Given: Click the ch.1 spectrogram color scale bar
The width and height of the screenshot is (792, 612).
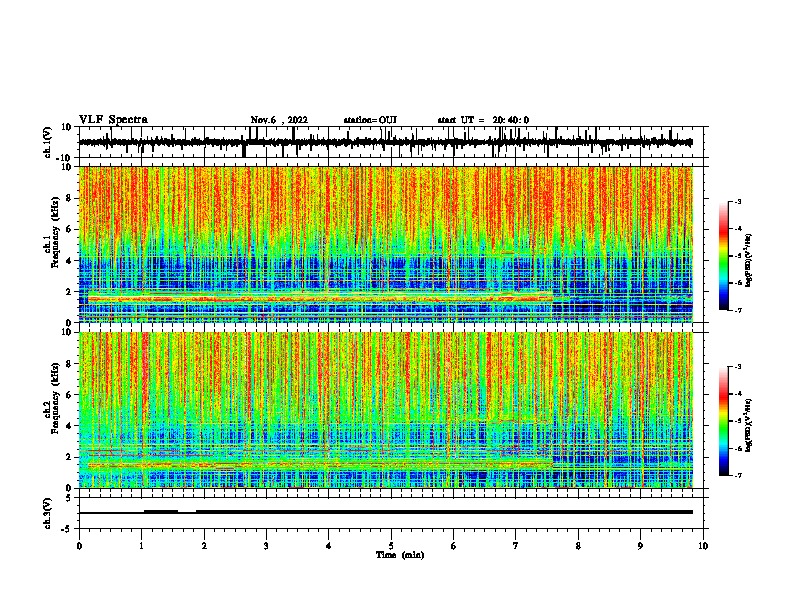Looking at the screenshot, I should [x=723, y=256].
